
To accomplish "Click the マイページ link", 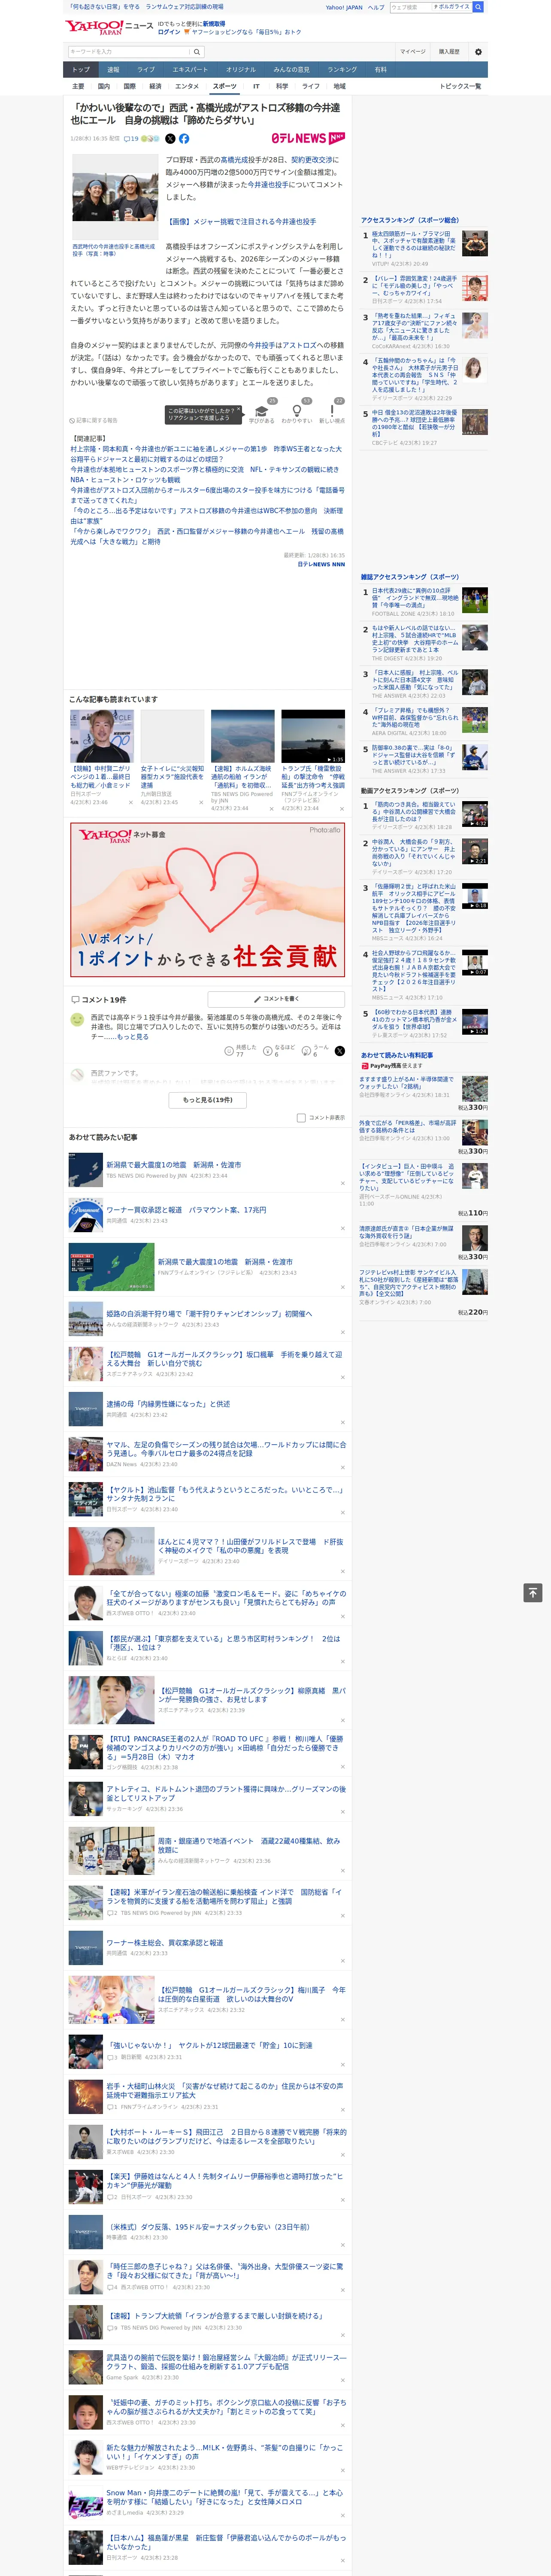I will 412,52.
